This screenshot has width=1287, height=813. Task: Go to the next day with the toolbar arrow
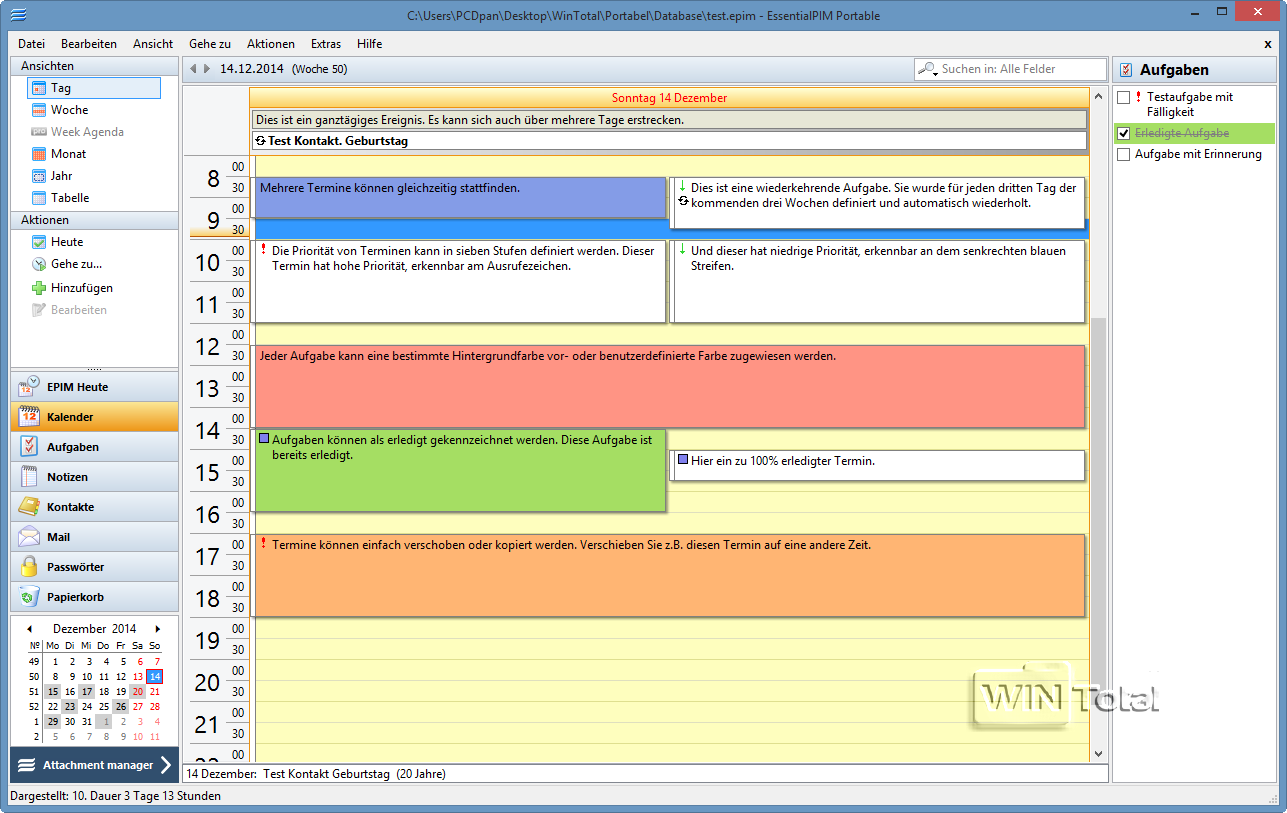(x=207, y=69)
